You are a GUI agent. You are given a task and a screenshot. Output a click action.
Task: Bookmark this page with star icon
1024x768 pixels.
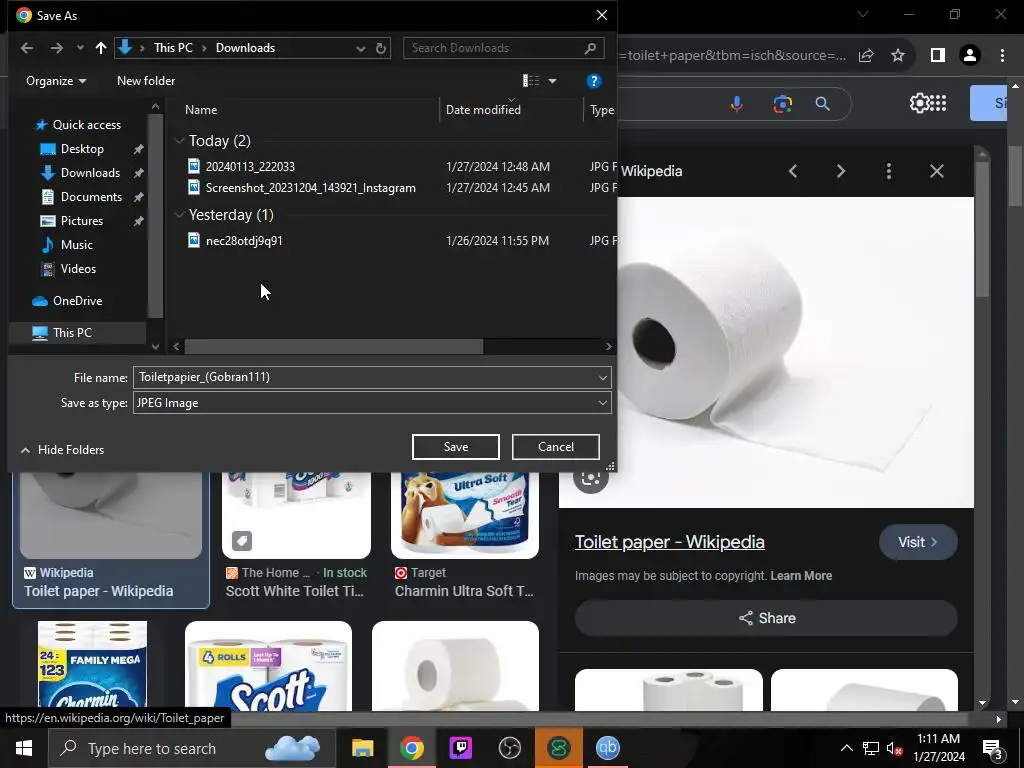[898, 55]
